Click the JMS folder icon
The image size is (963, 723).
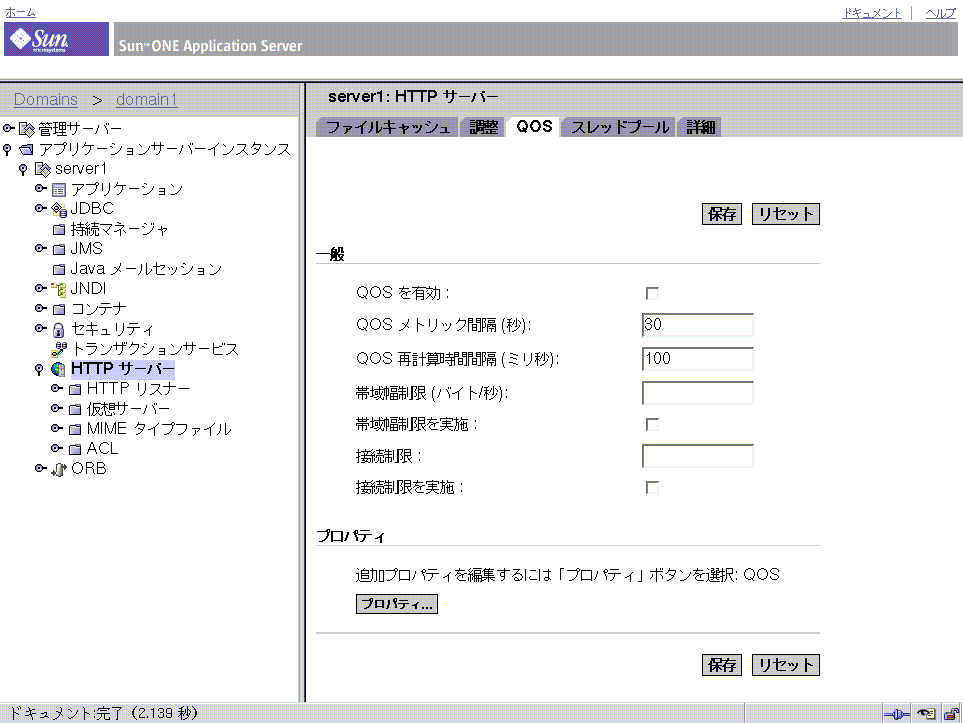point(59,249)
